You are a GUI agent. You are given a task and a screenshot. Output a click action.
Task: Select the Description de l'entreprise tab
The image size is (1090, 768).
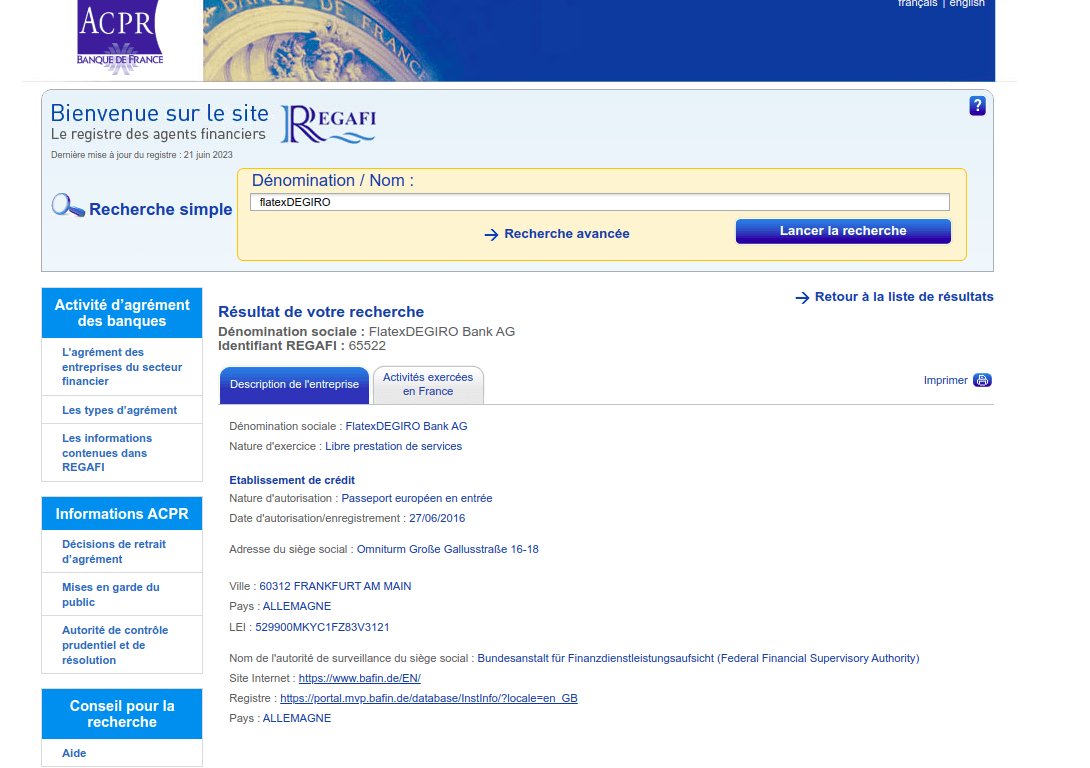tap(294, 384)
